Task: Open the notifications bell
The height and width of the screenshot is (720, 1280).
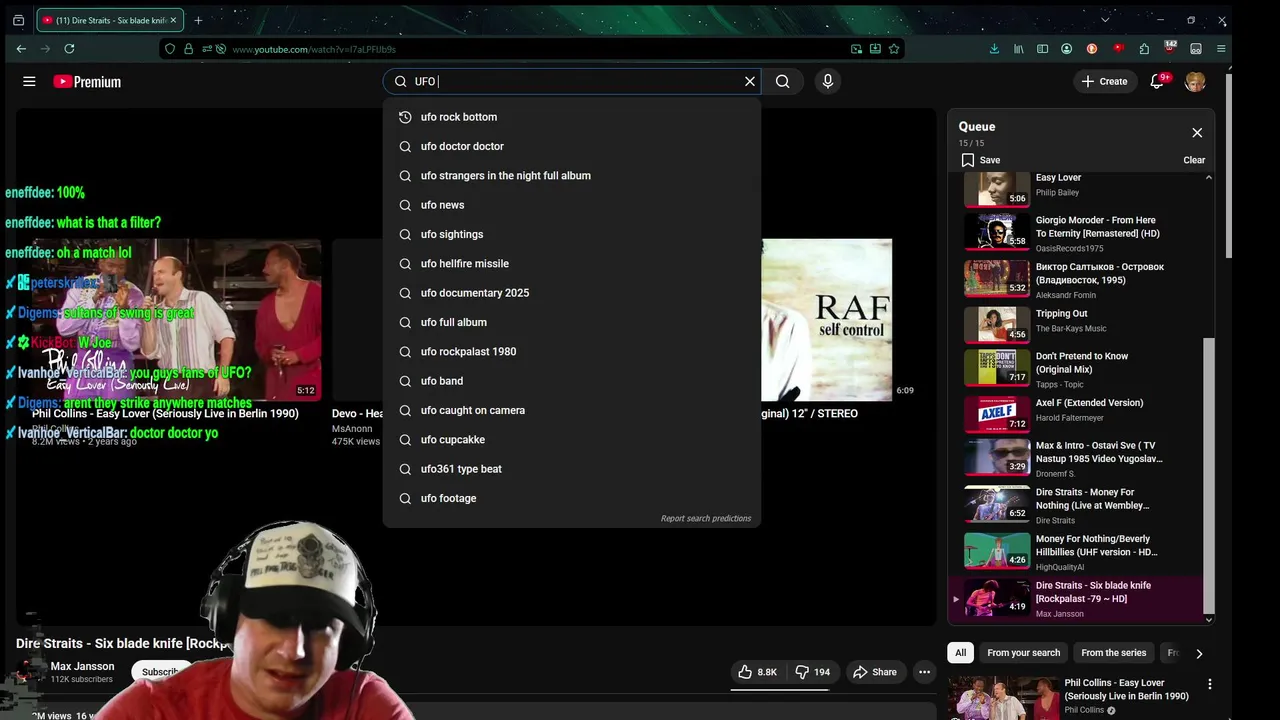Action: point(1157,82)
